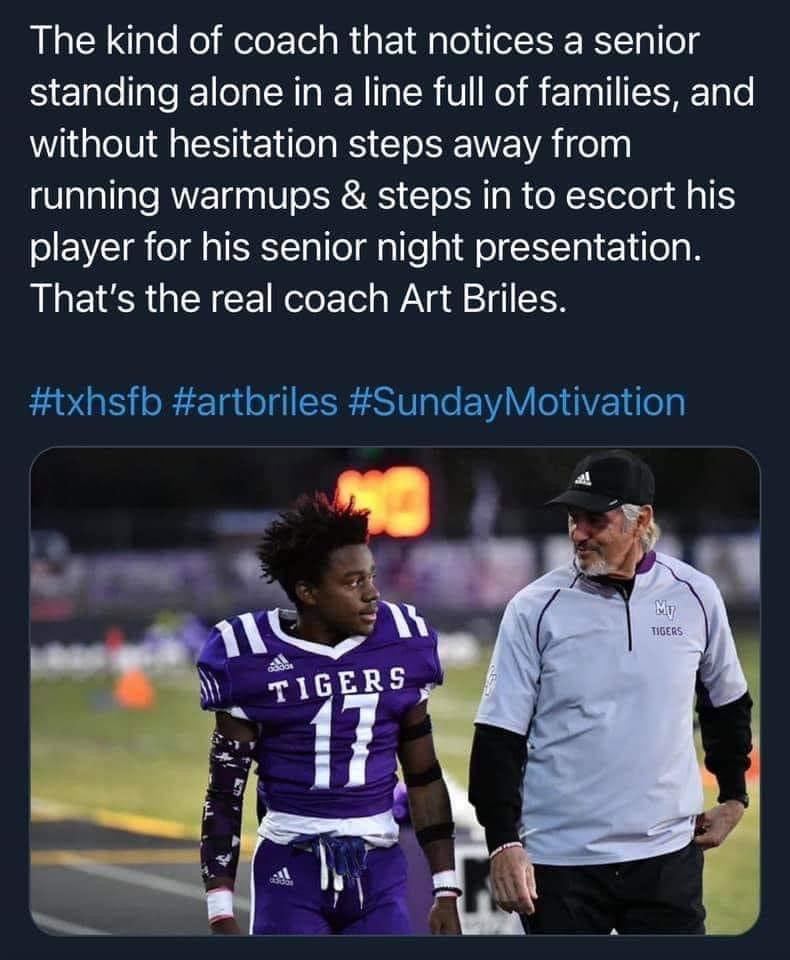Click the TIGERS lettering on the jersey

(337, 683)
